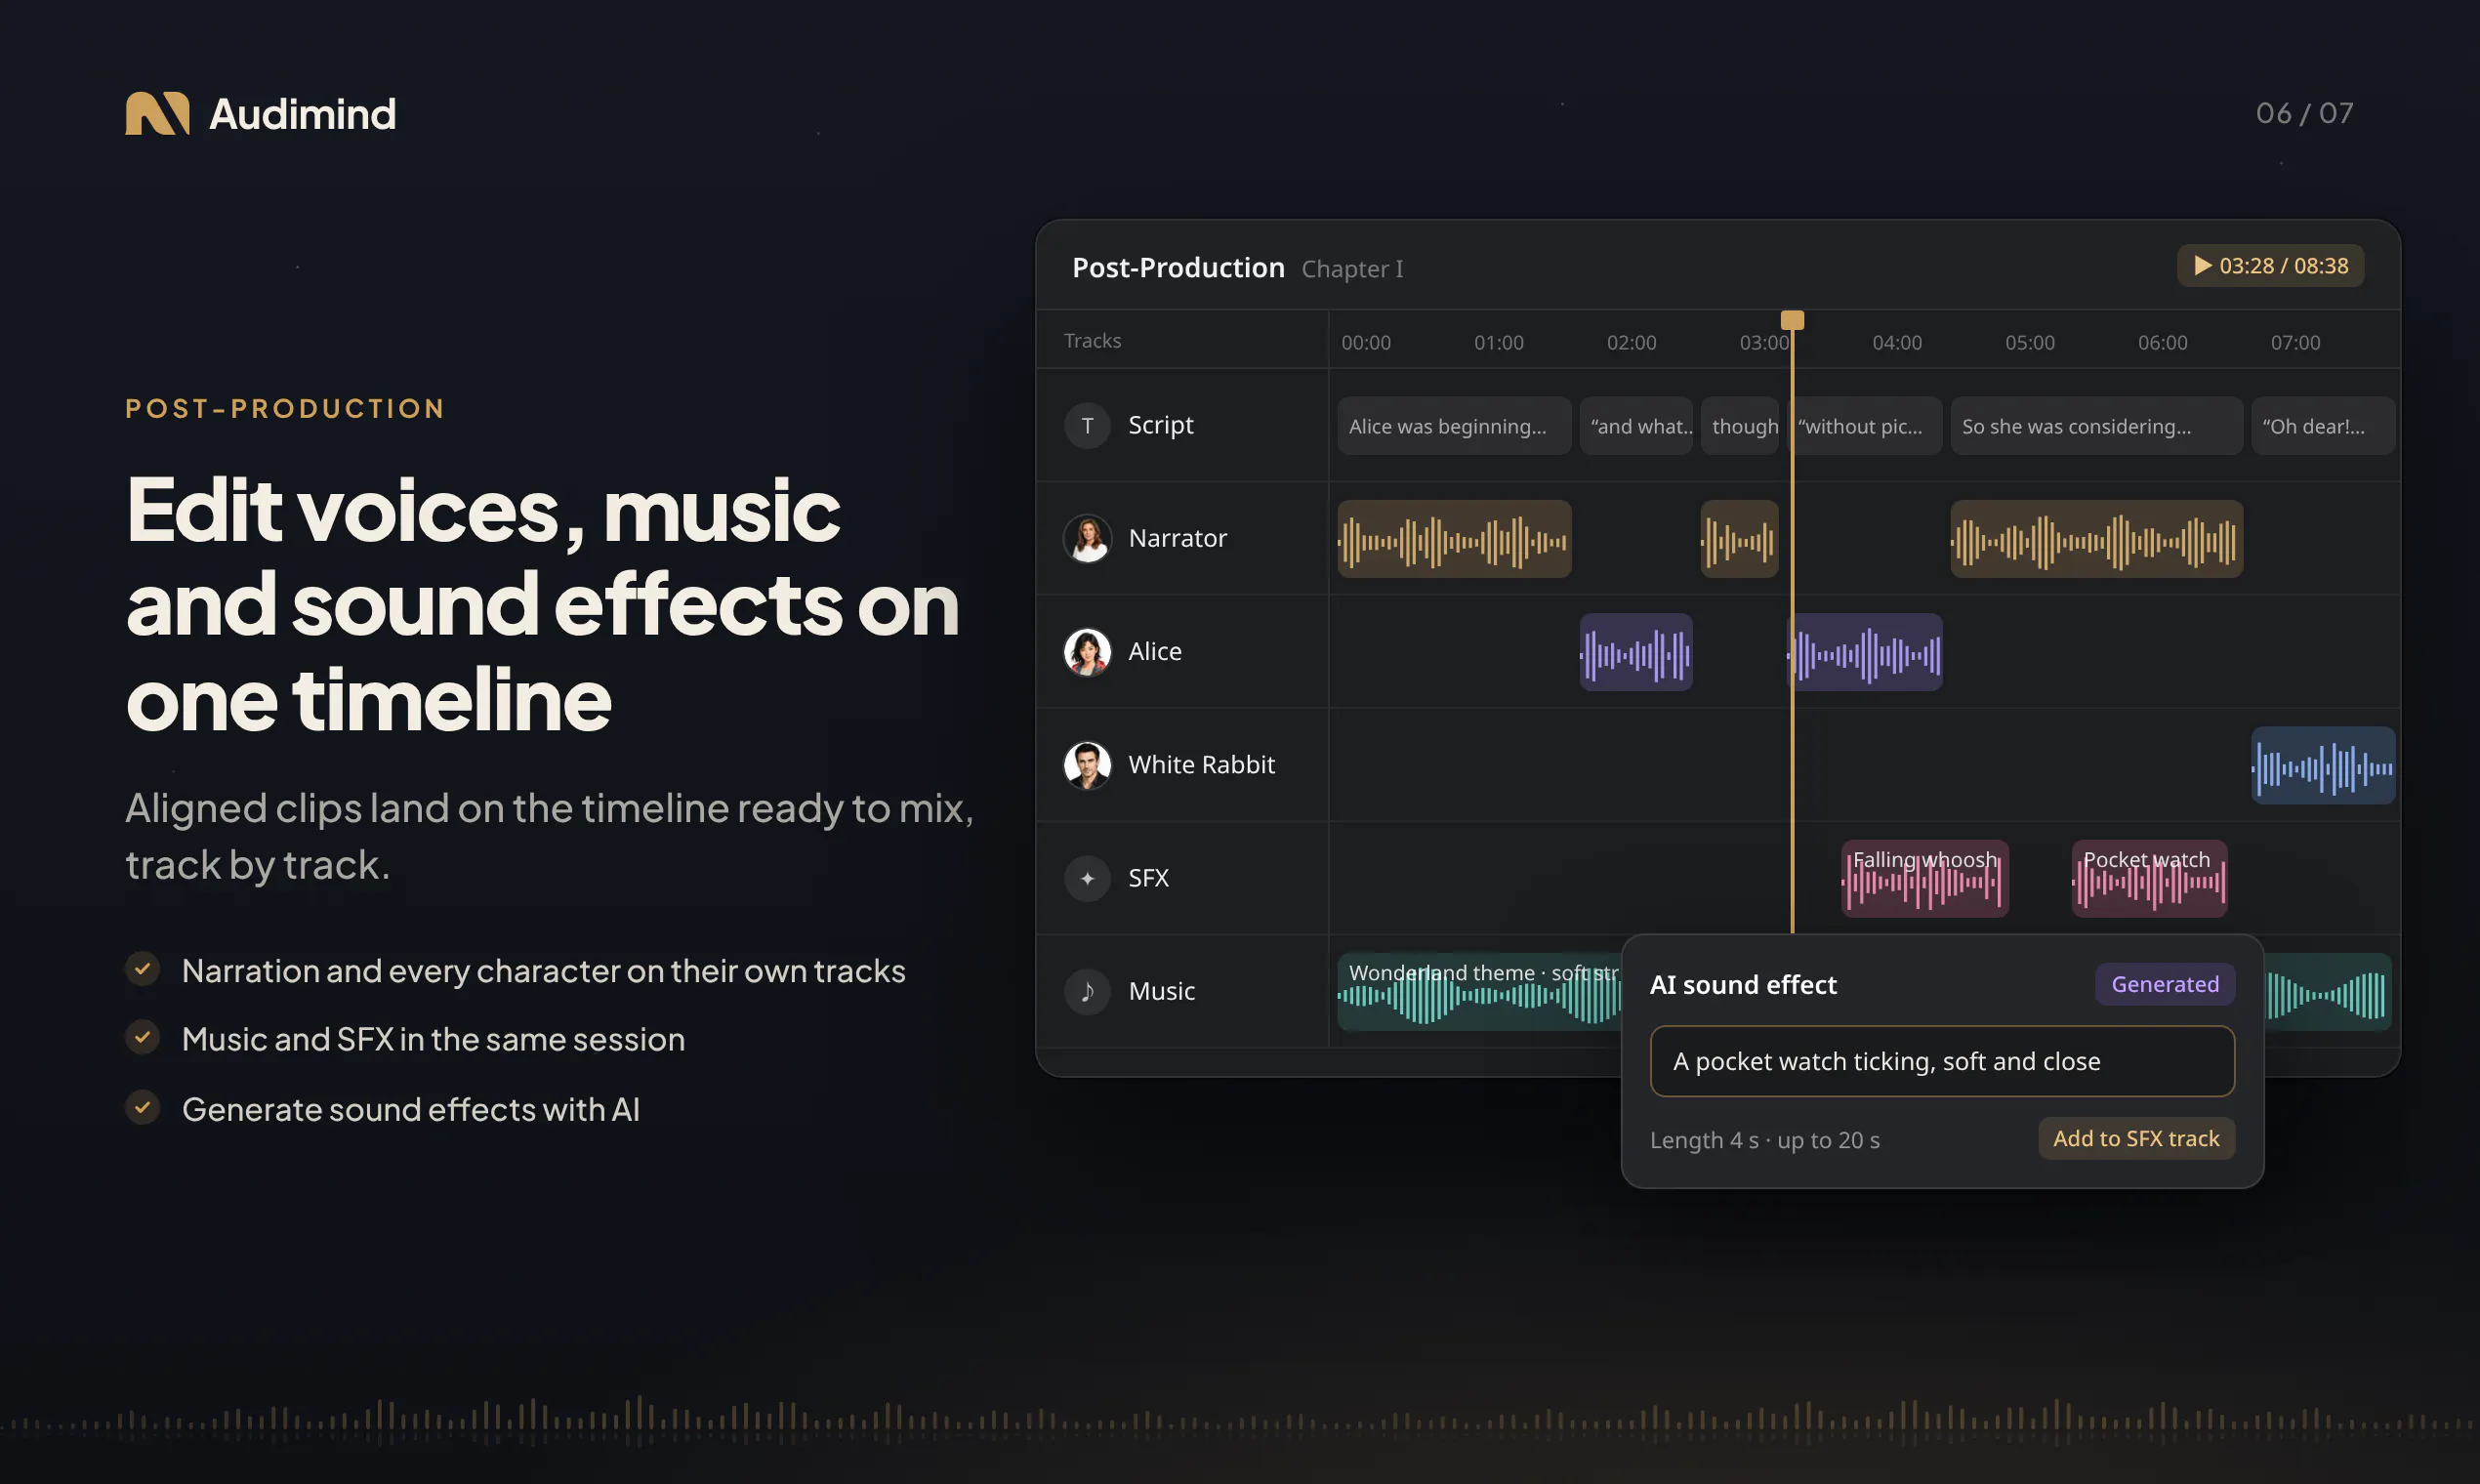Click the Tracks column header
The image size is (2480, 1484).
(1092, 340)
